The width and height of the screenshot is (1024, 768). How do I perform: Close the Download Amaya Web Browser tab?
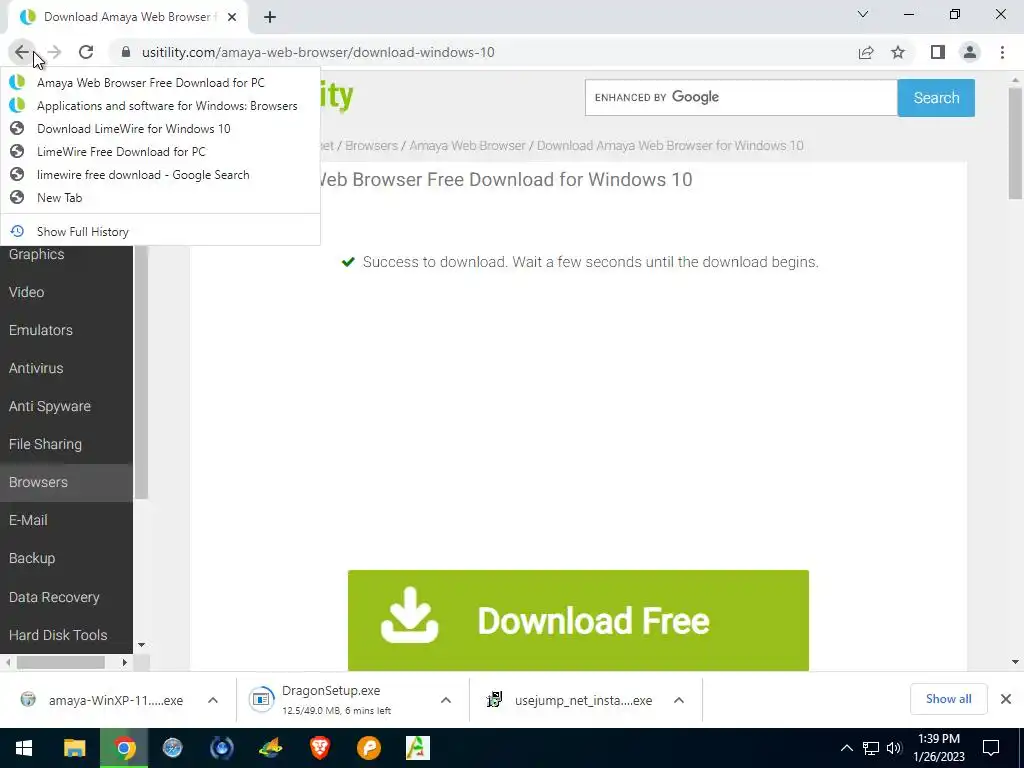coord(232,17)
